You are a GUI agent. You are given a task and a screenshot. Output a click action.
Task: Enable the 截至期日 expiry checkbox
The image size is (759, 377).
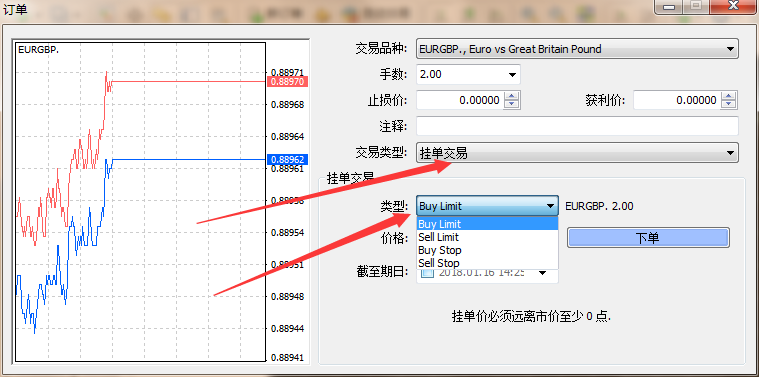point(427,273)
